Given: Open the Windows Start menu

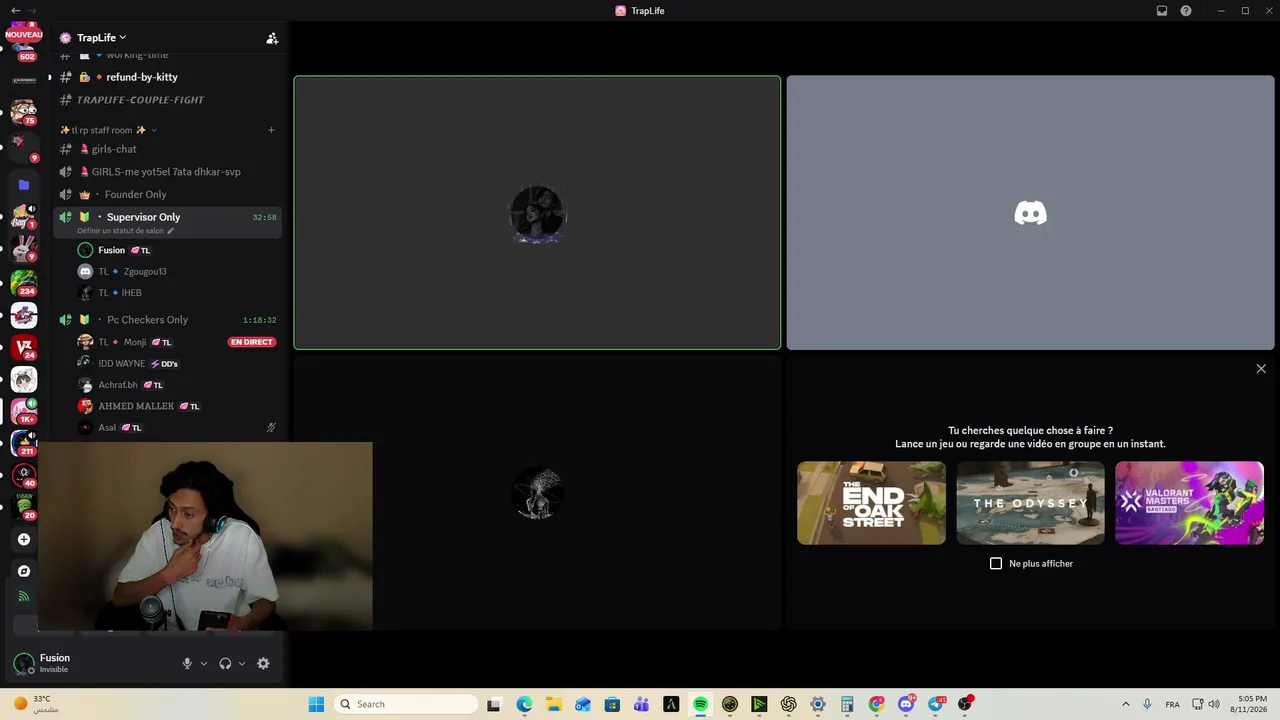Looking at the screenshot, I should click(316, 704).
